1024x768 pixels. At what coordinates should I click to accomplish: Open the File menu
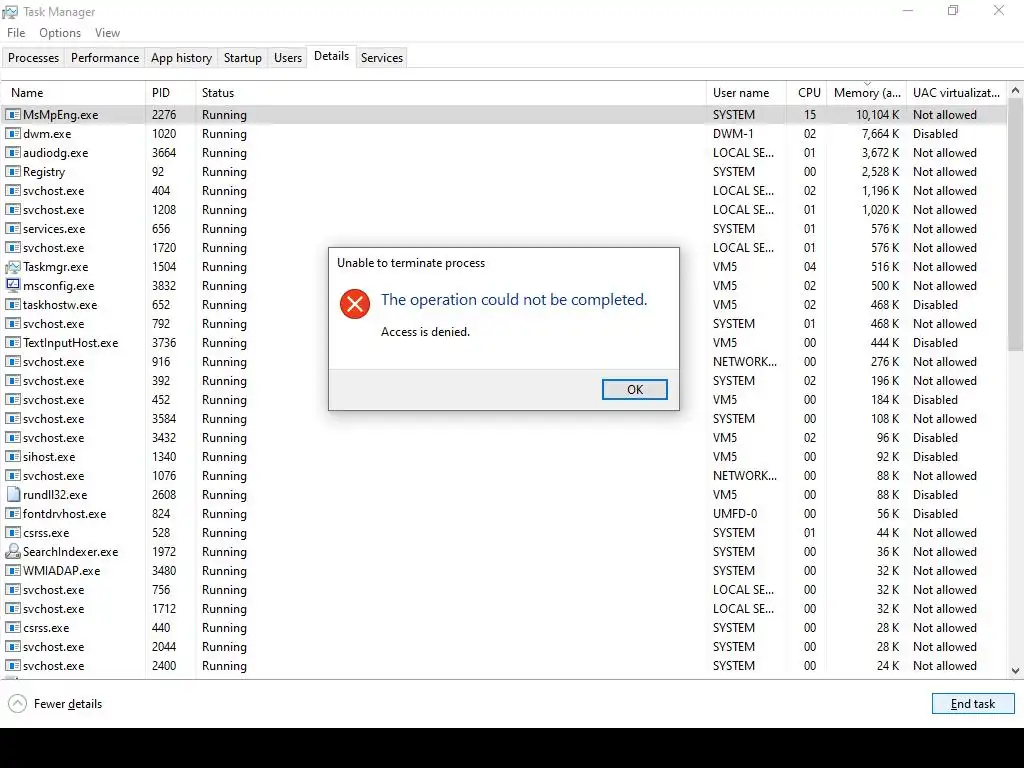16,33
